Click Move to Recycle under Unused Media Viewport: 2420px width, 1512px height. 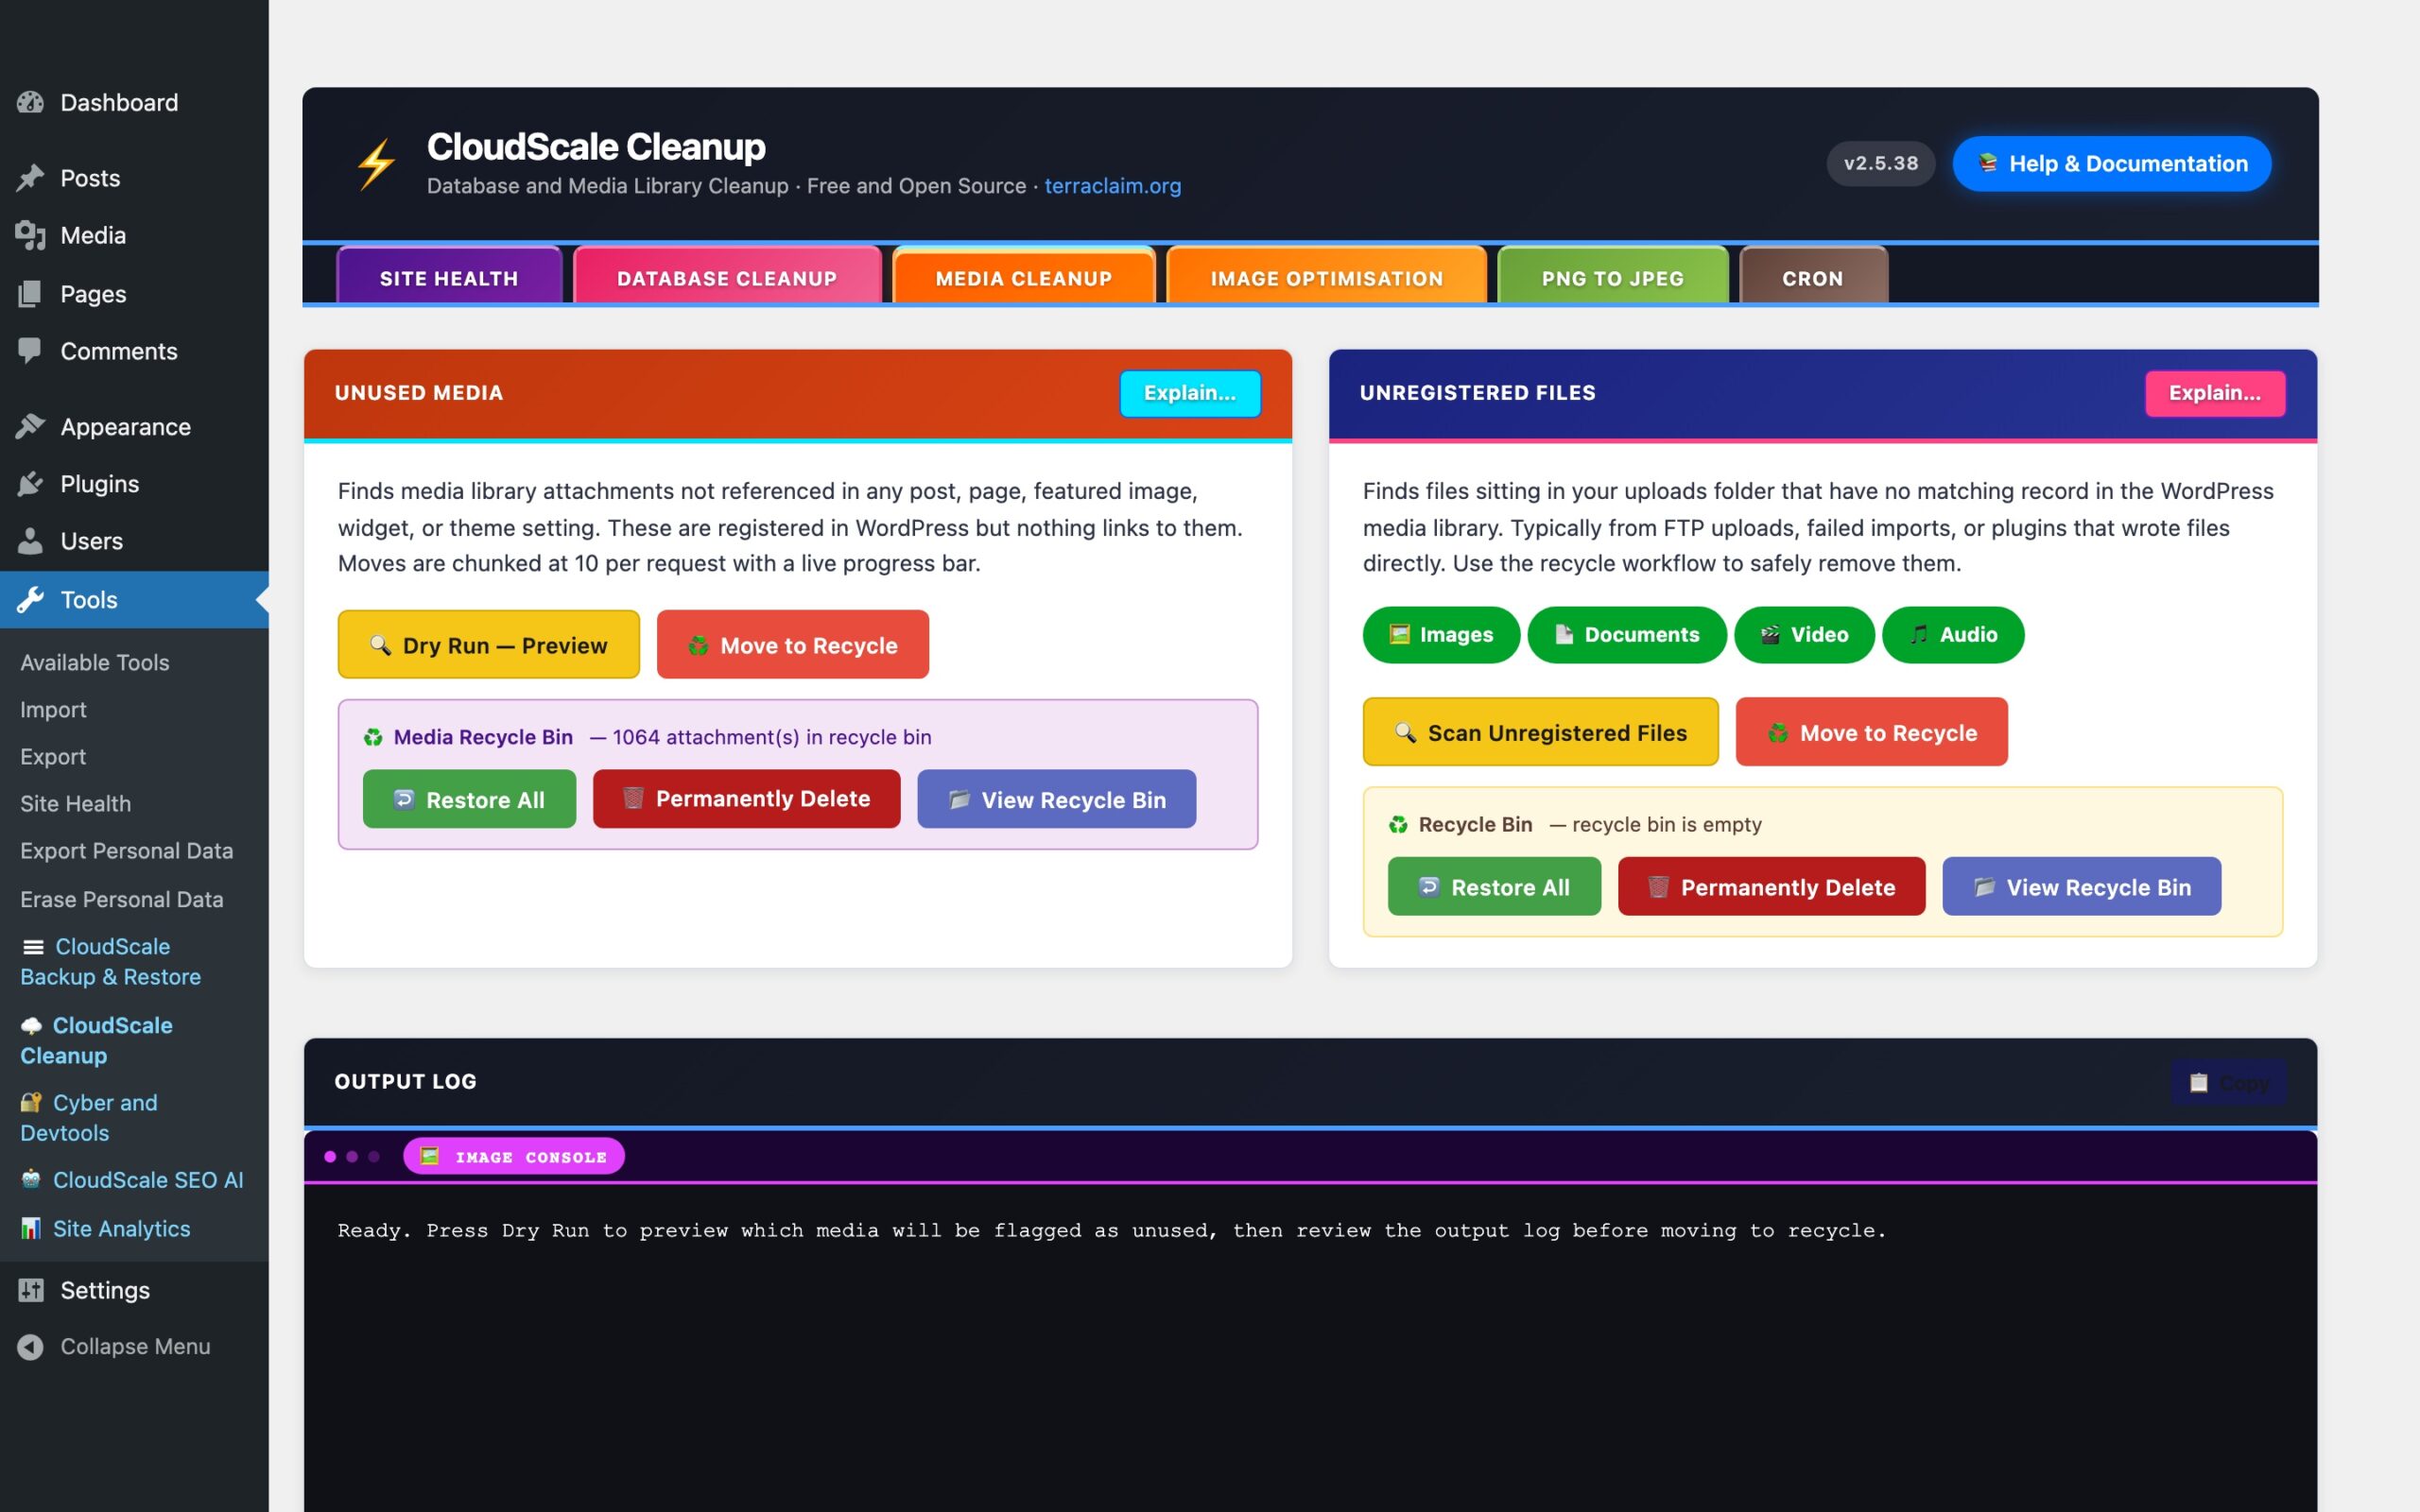pos(792,645)
